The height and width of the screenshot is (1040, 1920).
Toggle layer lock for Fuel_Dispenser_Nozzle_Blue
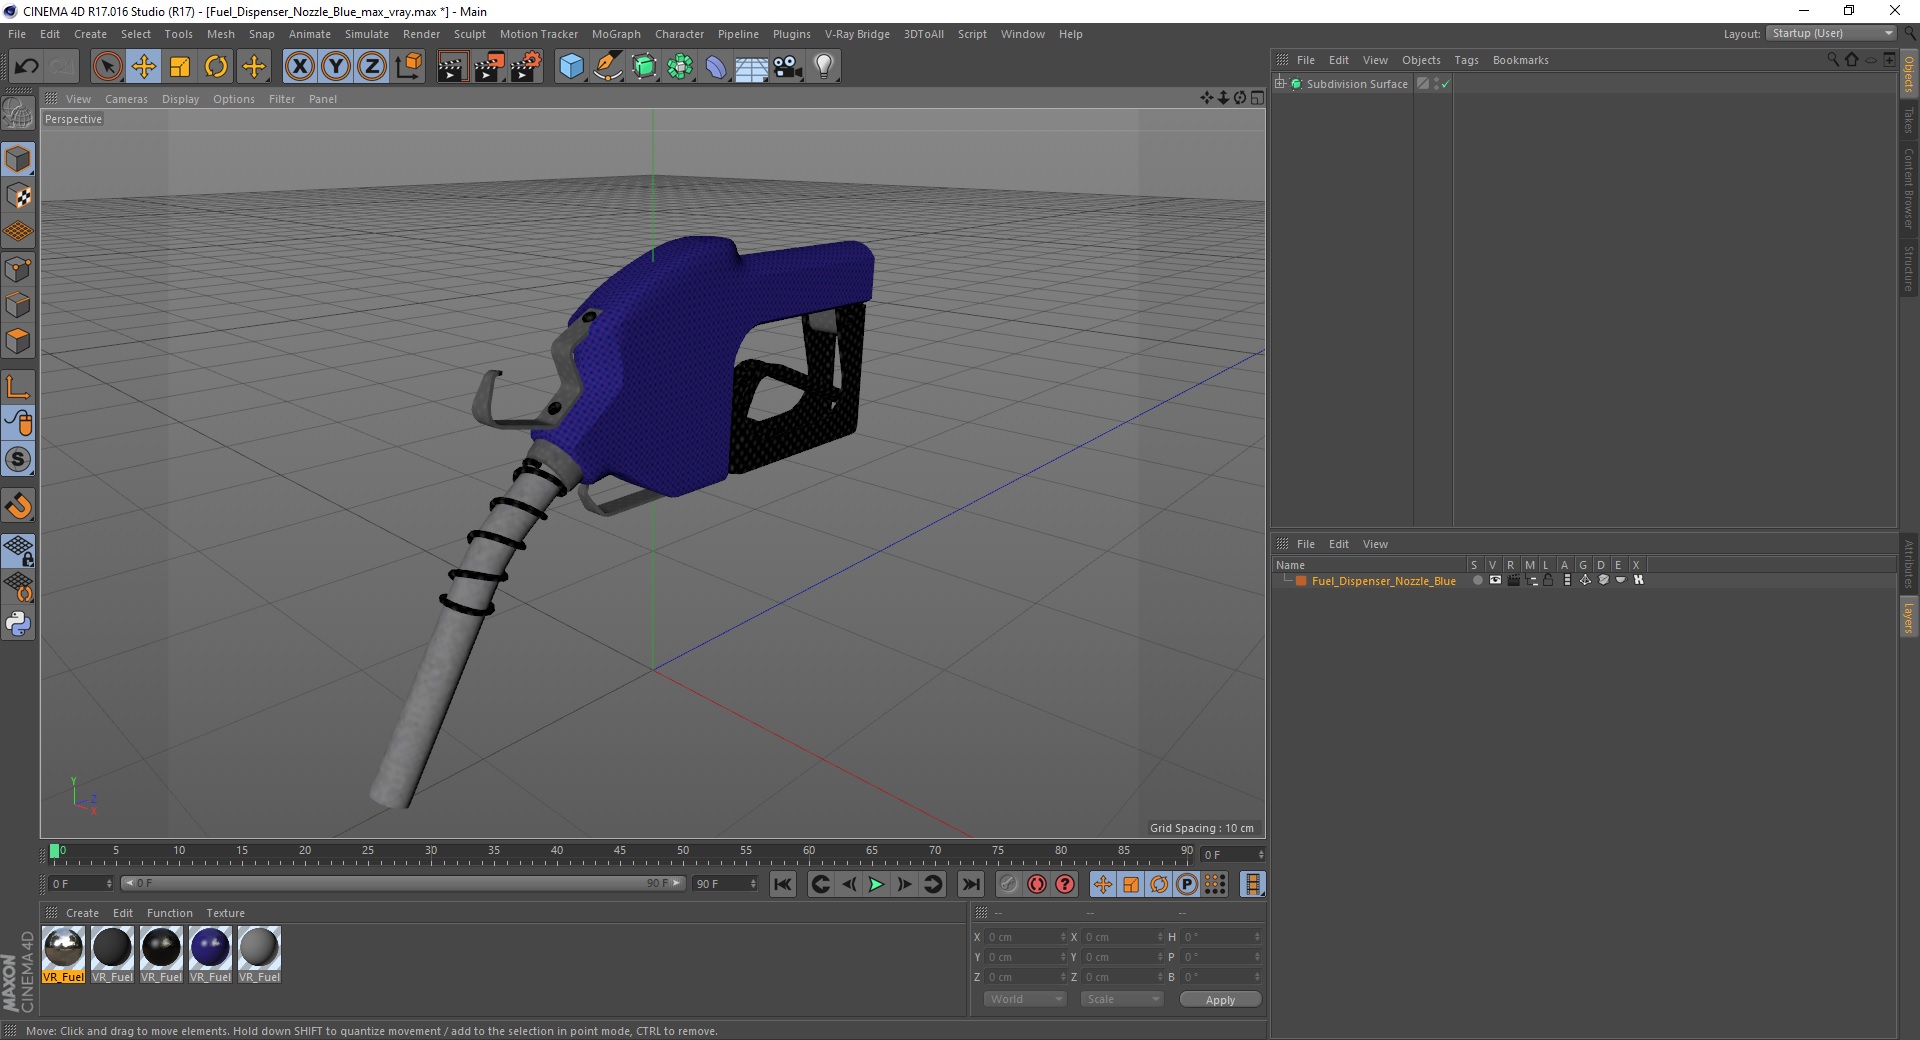click(x=1548, y=581)
